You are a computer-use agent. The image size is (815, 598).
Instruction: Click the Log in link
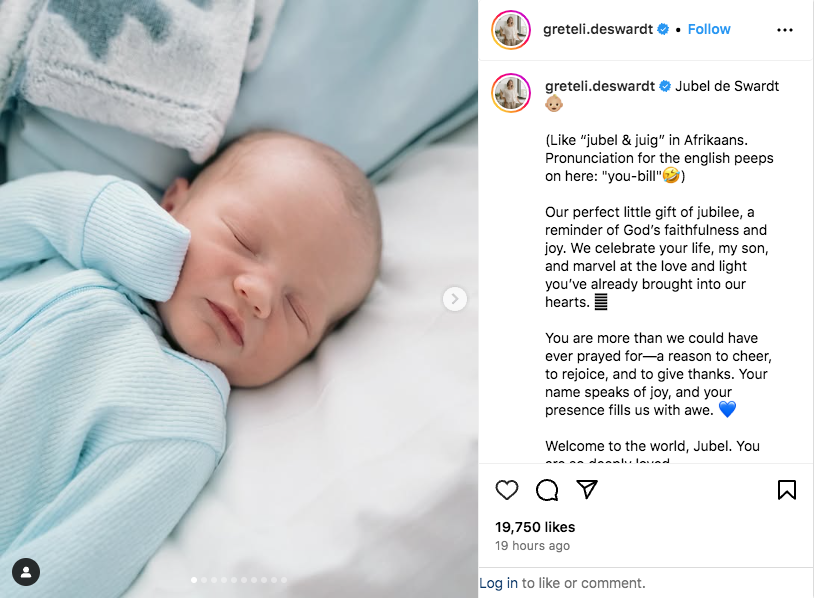pos(498,583)
